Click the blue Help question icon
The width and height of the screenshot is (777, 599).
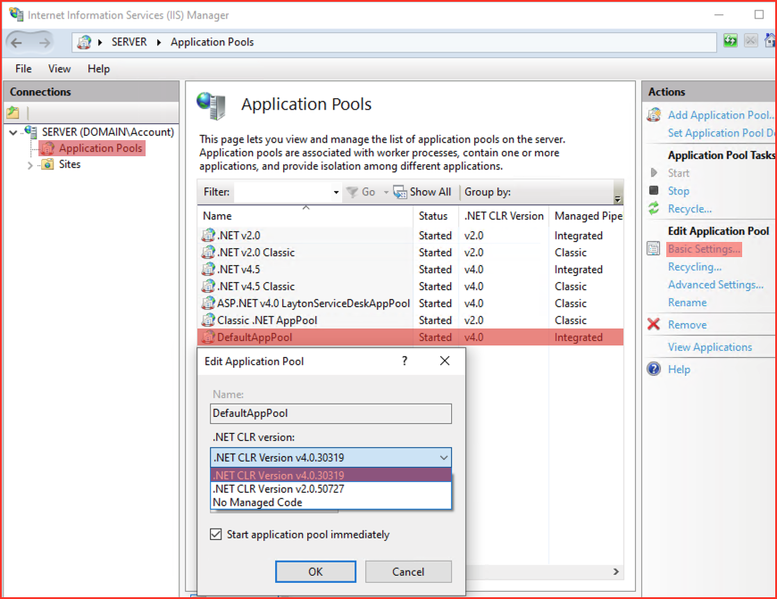click(x=654, y=369)
